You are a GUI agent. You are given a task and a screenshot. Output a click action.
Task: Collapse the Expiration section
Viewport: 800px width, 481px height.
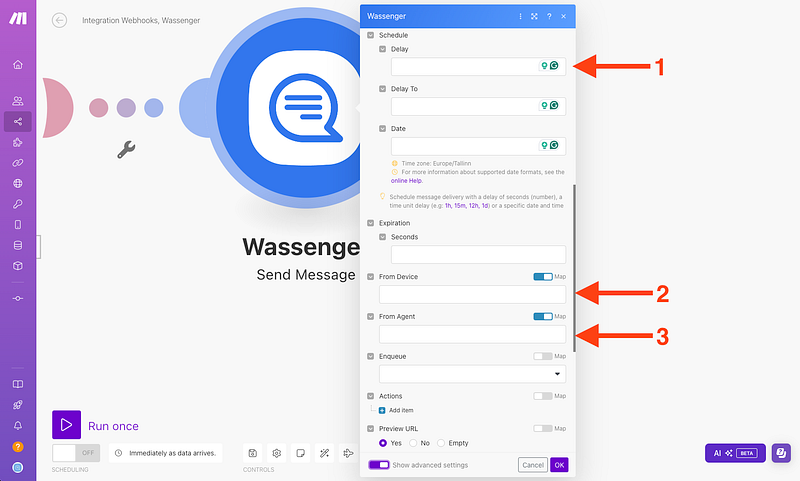pos(371,223)
